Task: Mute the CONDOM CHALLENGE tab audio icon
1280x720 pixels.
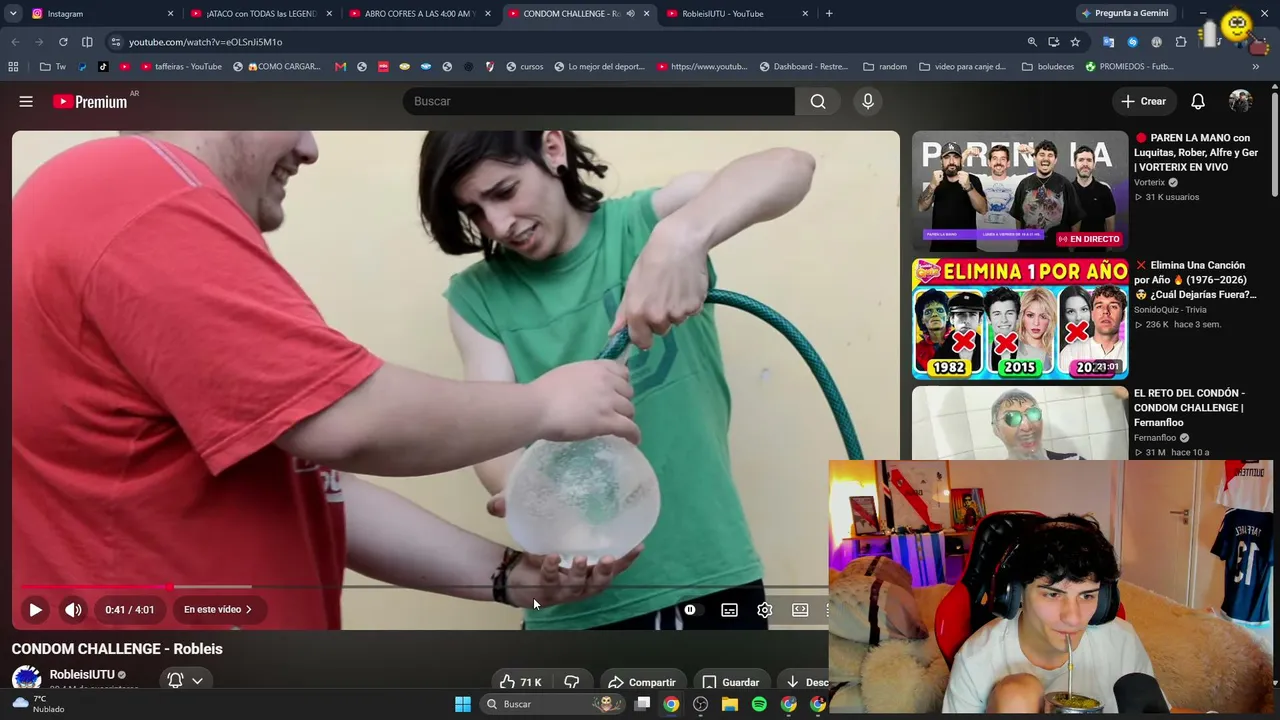Action: [630, 14]
